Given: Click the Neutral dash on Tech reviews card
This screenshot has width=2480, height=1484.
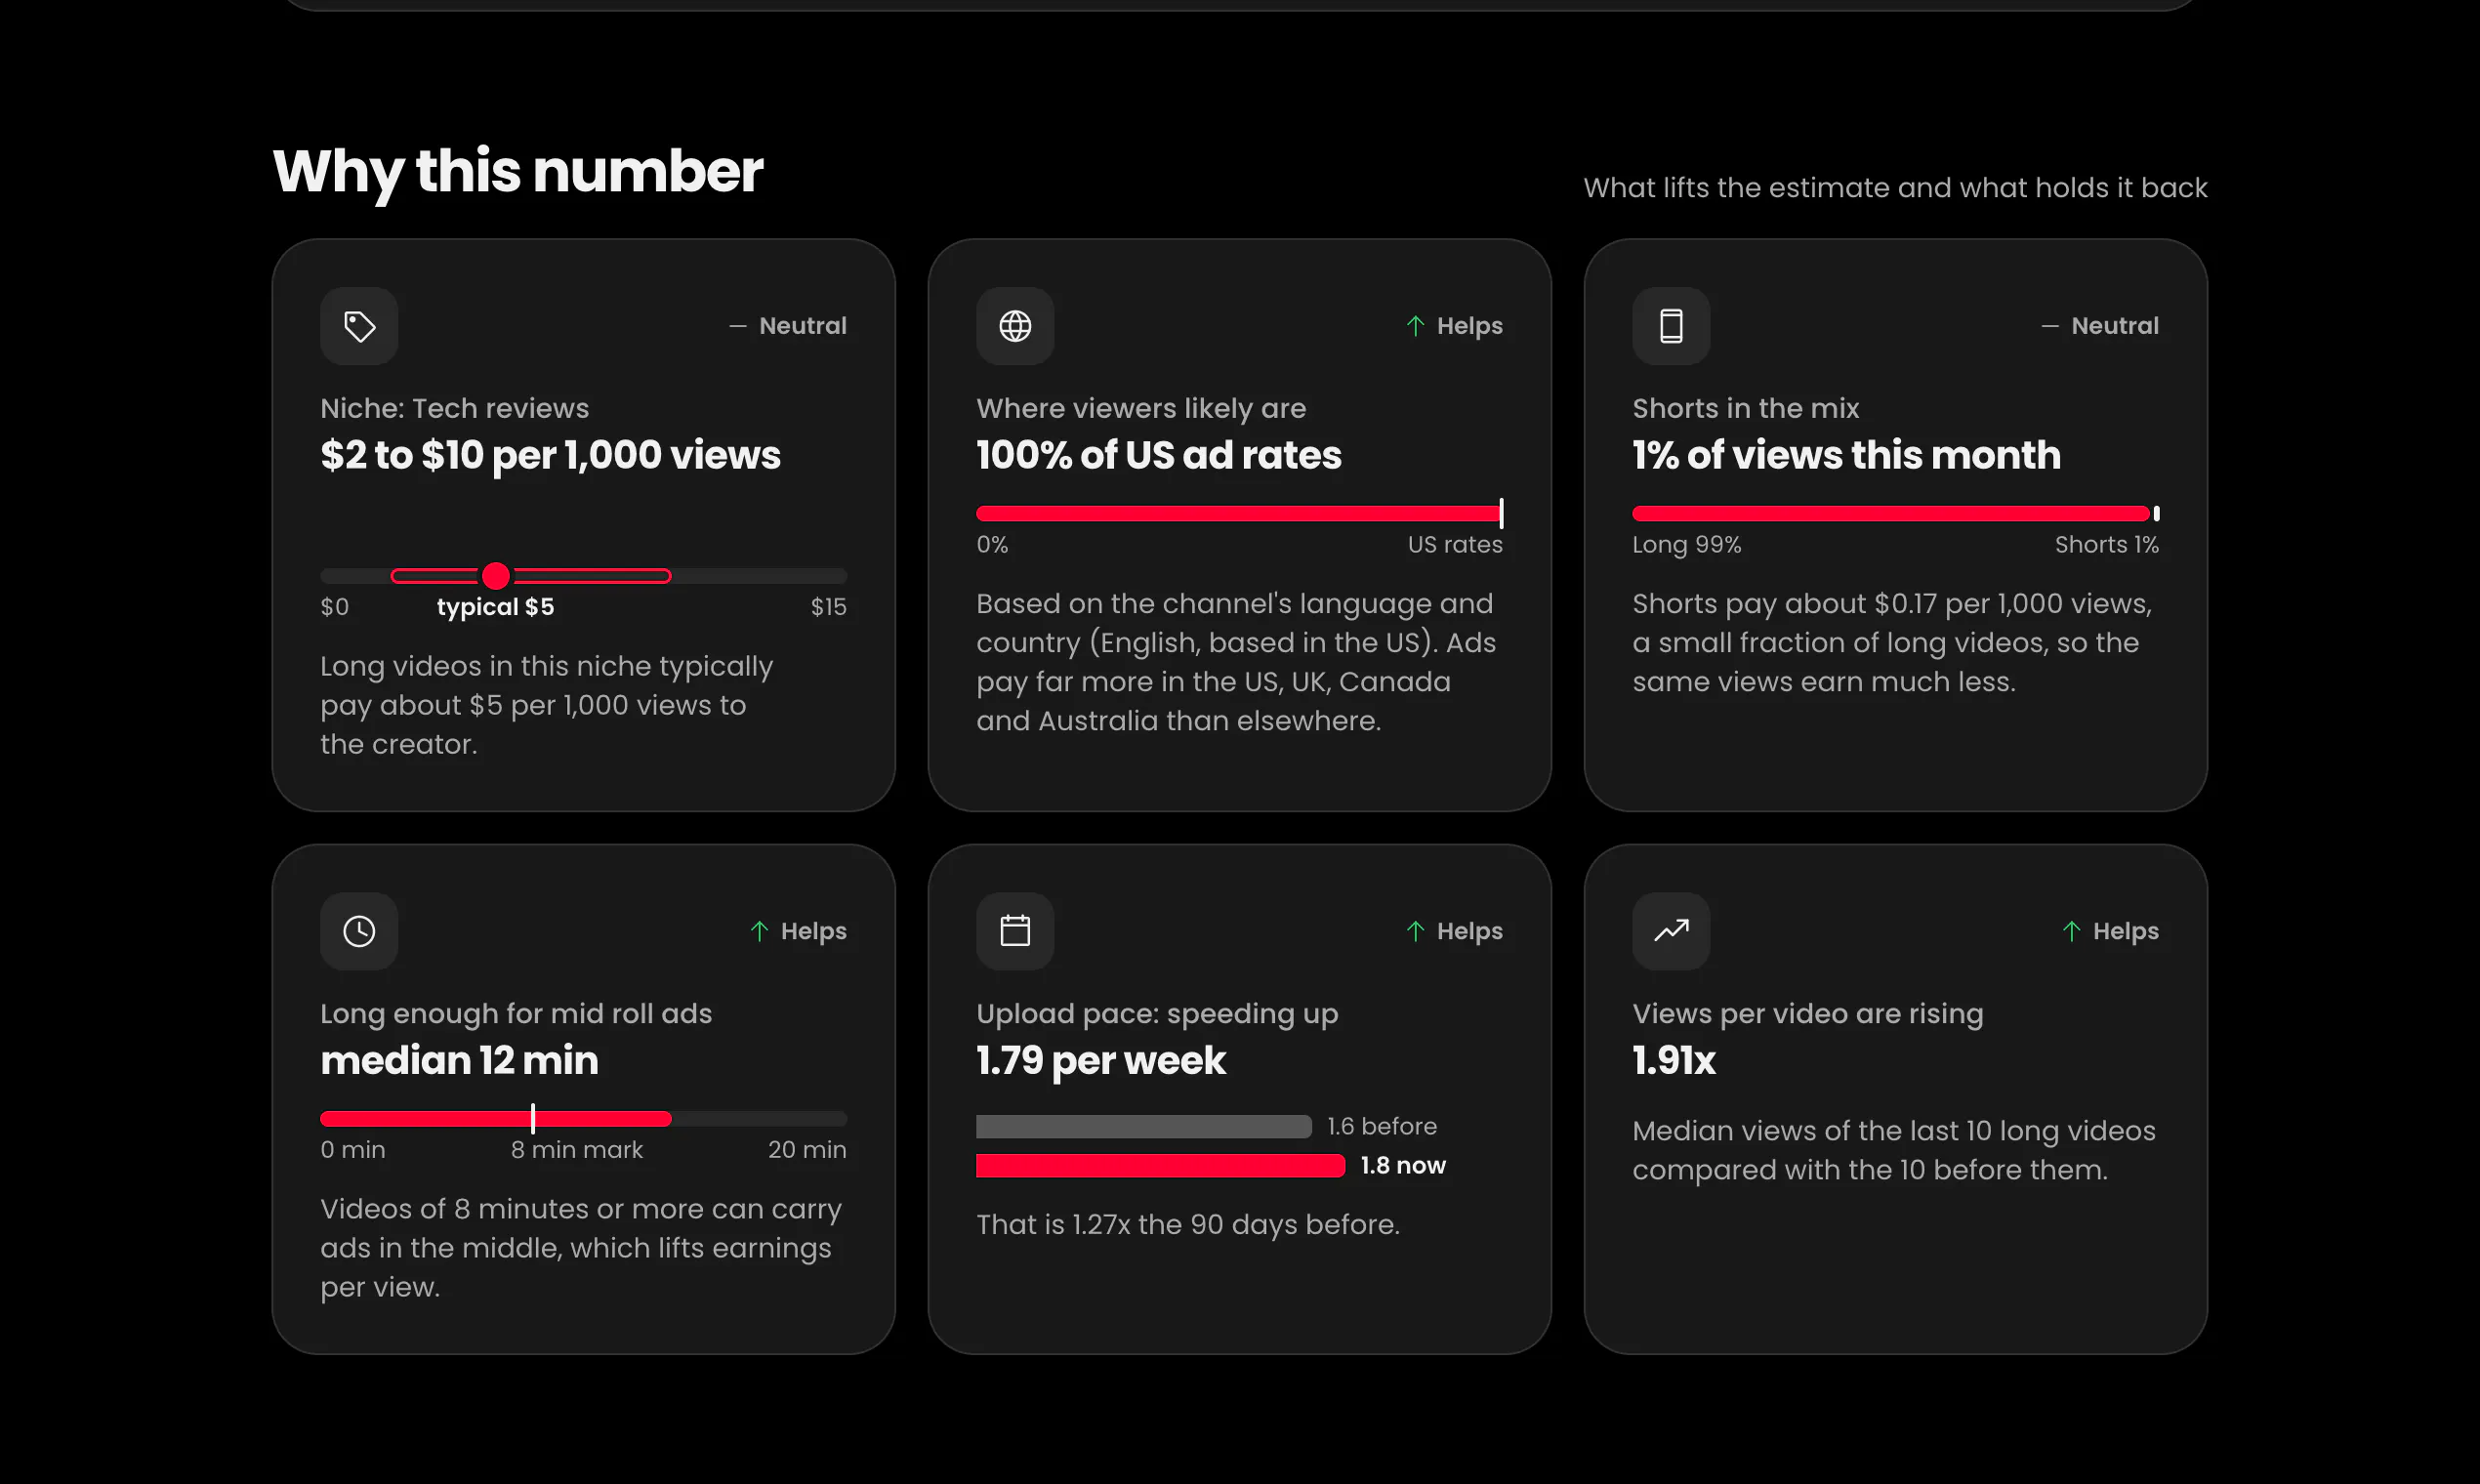Looking at the screenshot, I should (738, 326).
